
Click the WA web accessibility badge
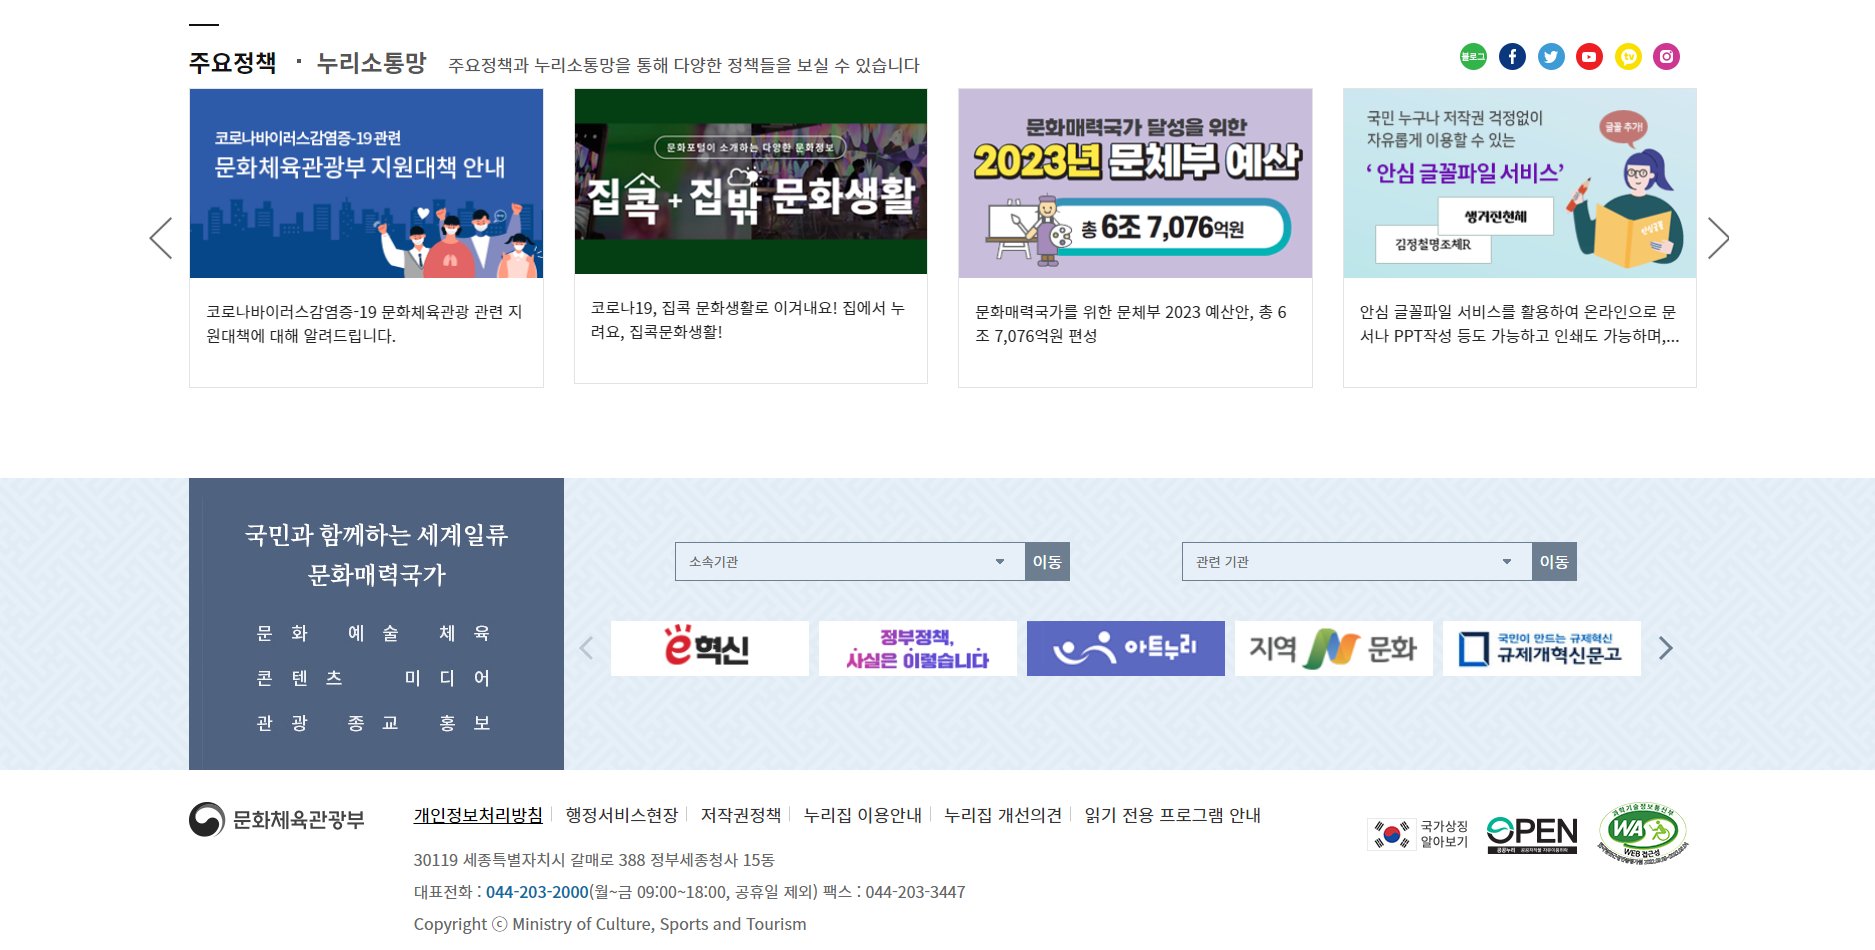tap(1642, 833)
